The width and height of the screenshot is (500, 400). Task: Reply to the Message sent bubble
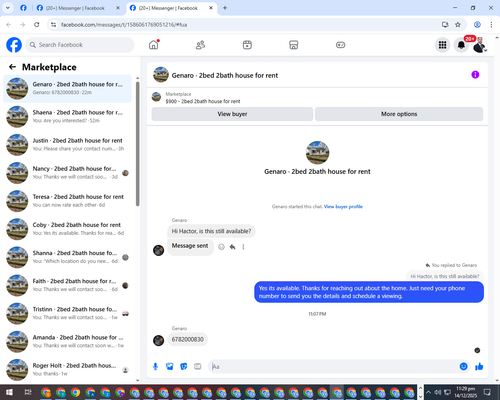[232, 247]
